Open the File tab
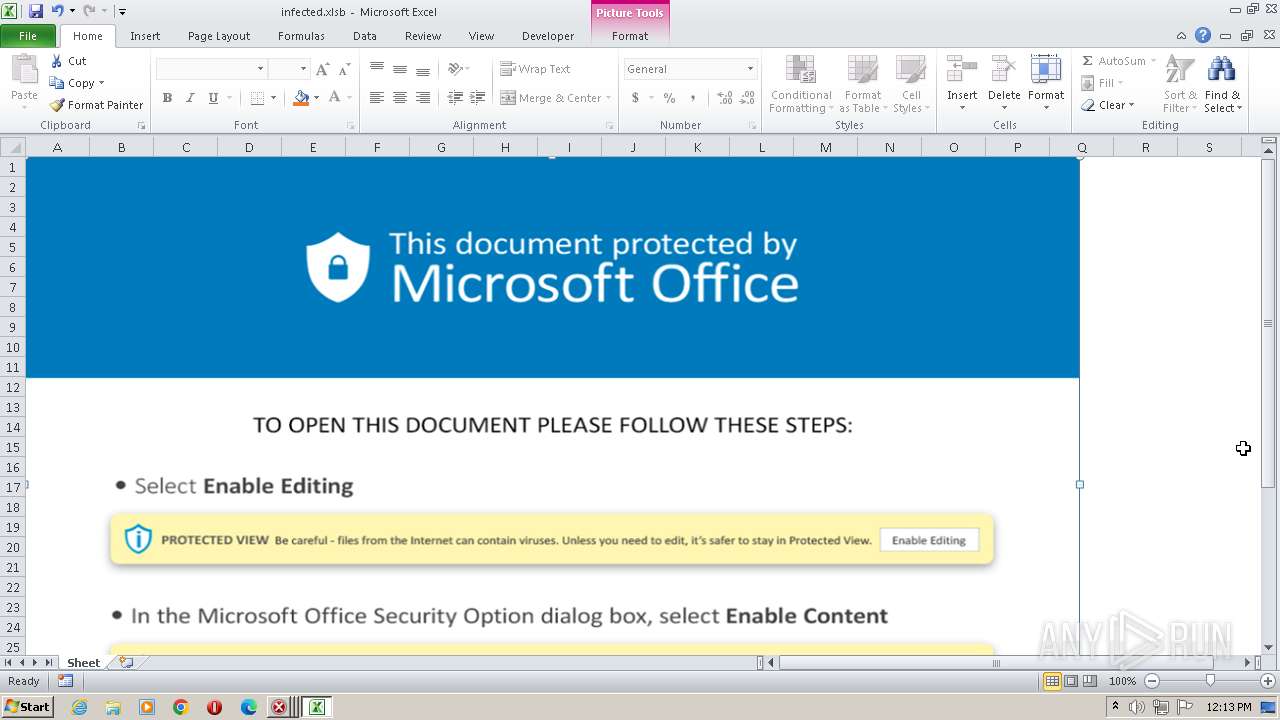Image resolution: width=1280 pixels, height=720 pixels. [28, 36]
